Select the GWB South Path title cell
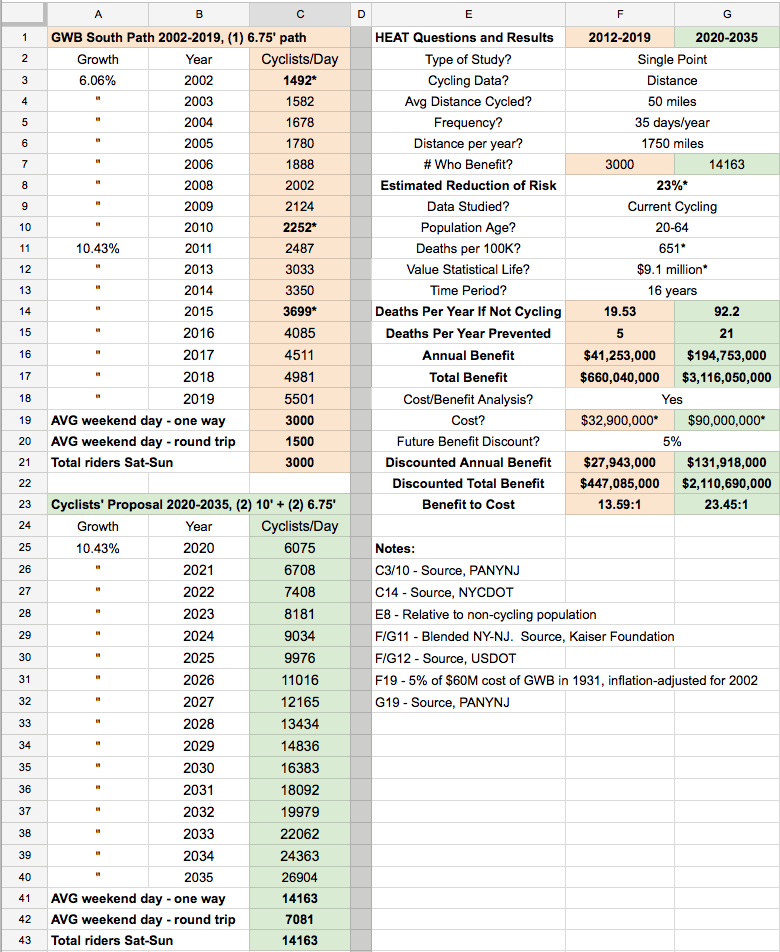The width and height of the screenshot is (780, 952). click(x=198, y=37)
